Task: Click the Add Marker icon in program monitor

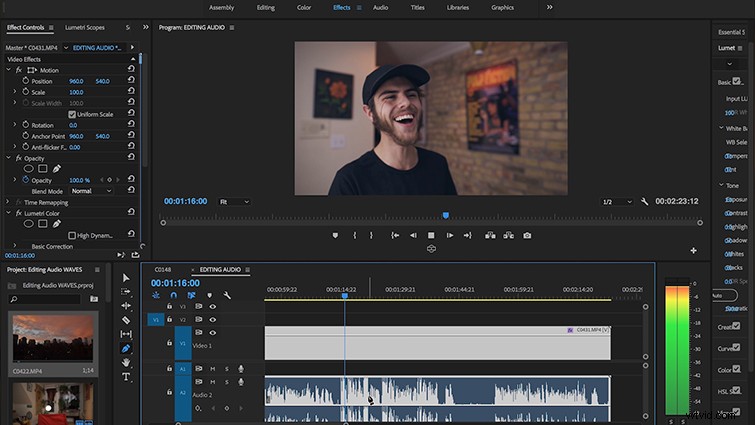Action: 335,235
